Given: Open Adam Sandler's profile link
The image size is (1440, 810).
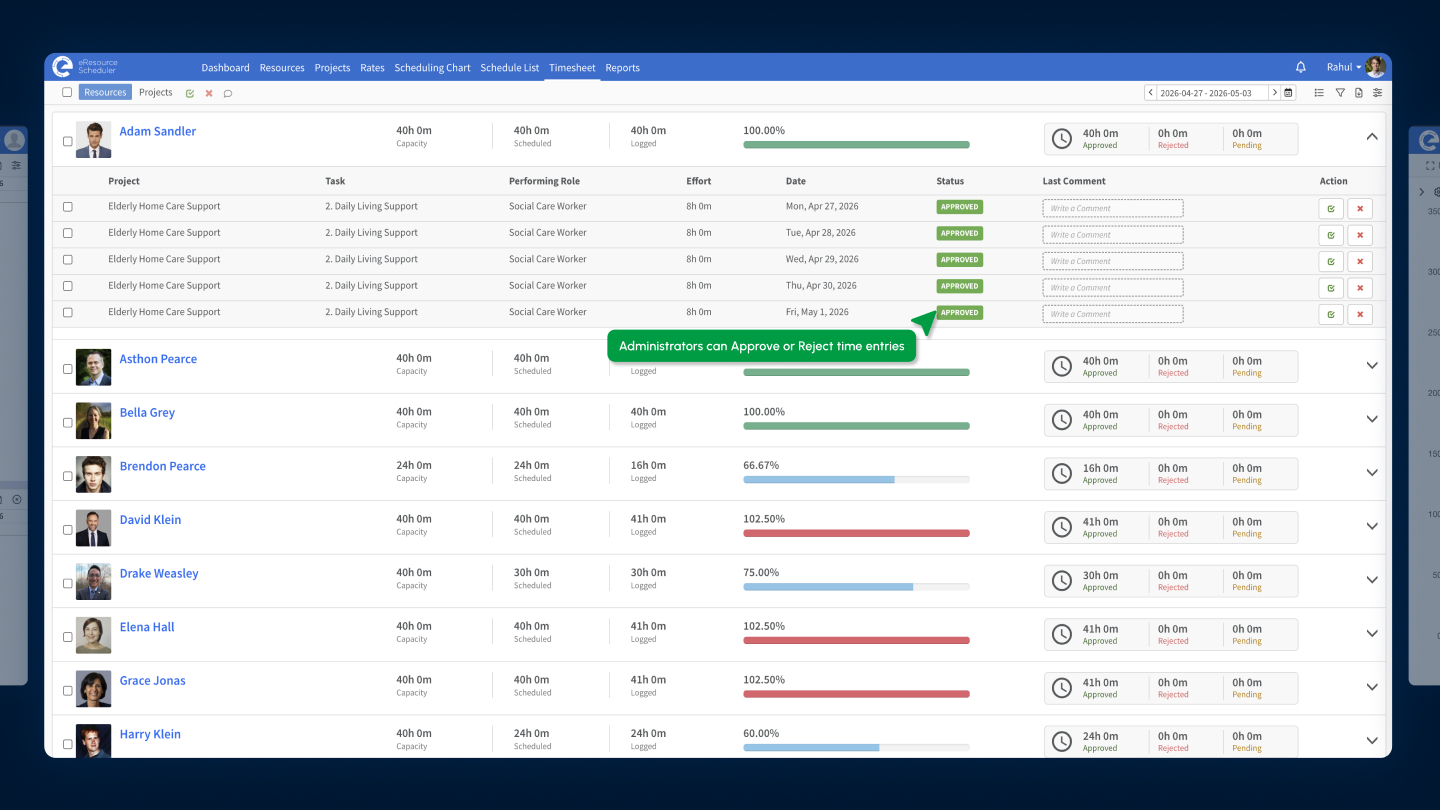Looking at the screenshot, I should pyautogui.click(x=158, y=131).
